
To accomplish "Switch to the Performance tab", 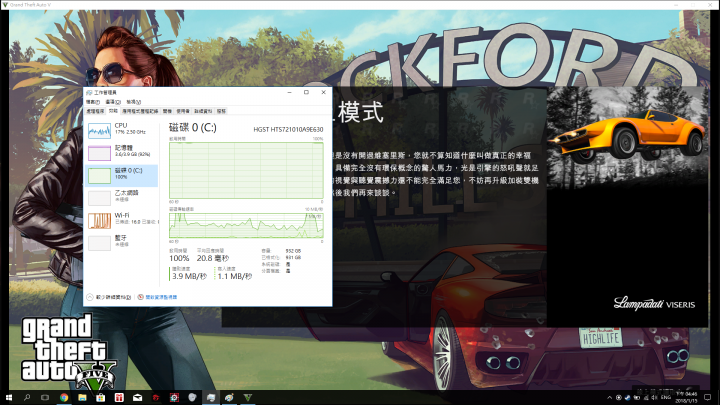I will 113,111.
